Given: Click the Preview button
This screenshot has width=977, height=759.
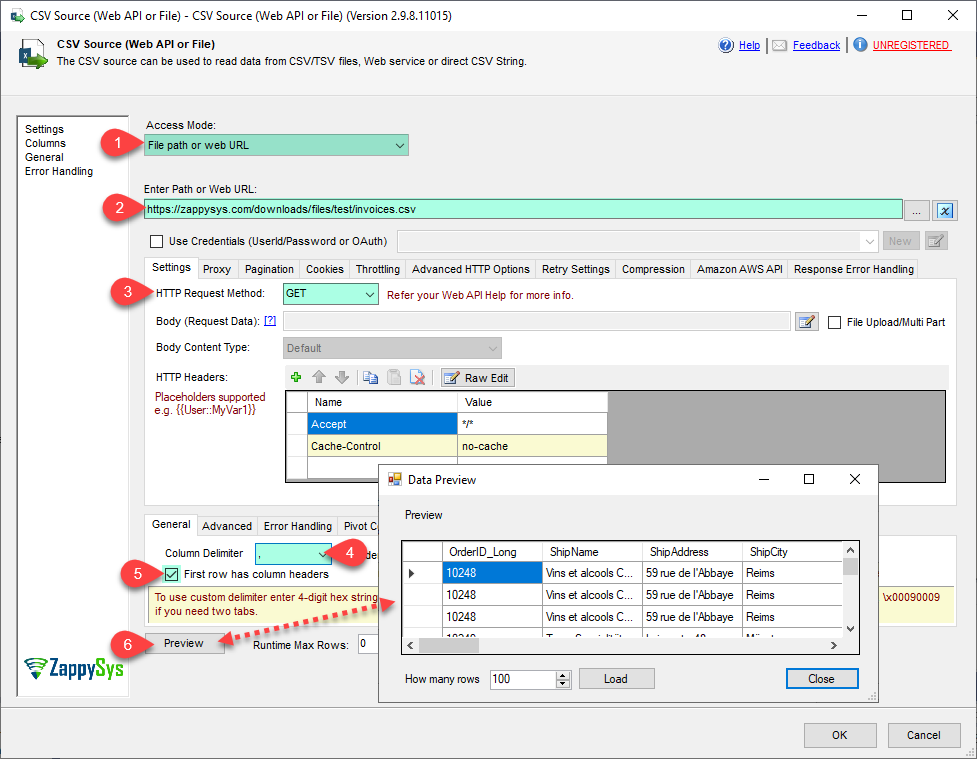Looking at the screenshot, I should tap(184, 643).
